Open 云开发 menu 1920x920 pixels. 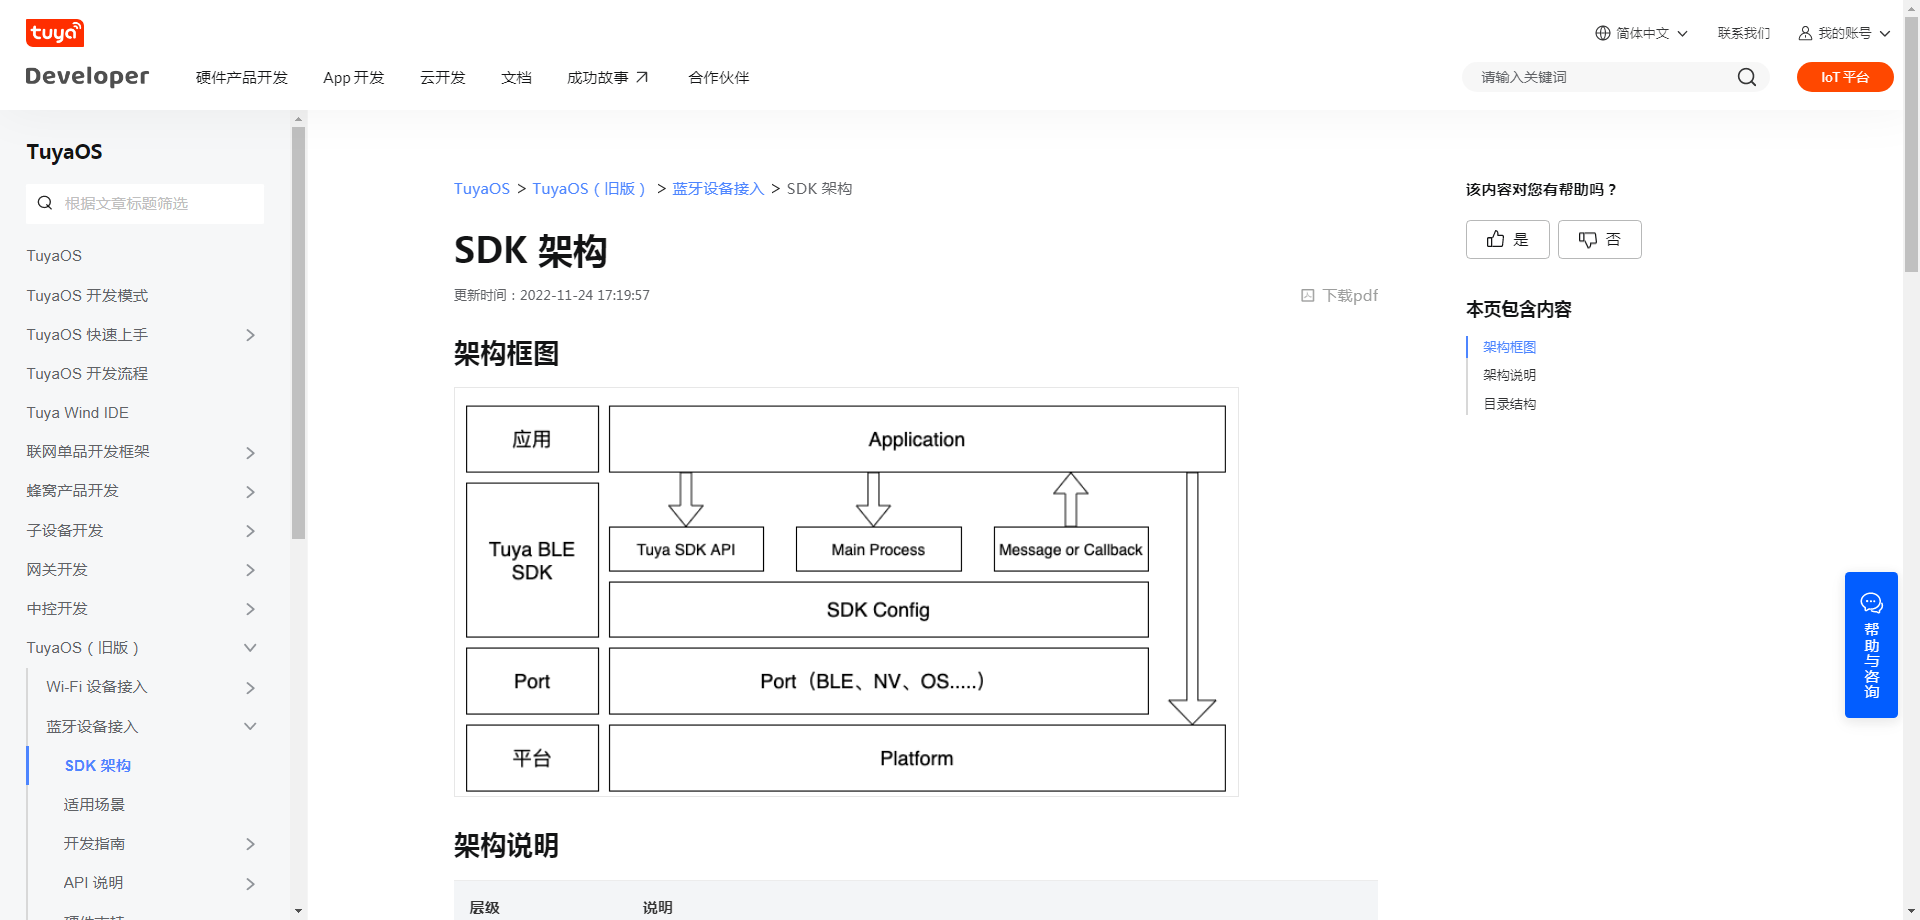pyautogui.click(x=442, y=77)
